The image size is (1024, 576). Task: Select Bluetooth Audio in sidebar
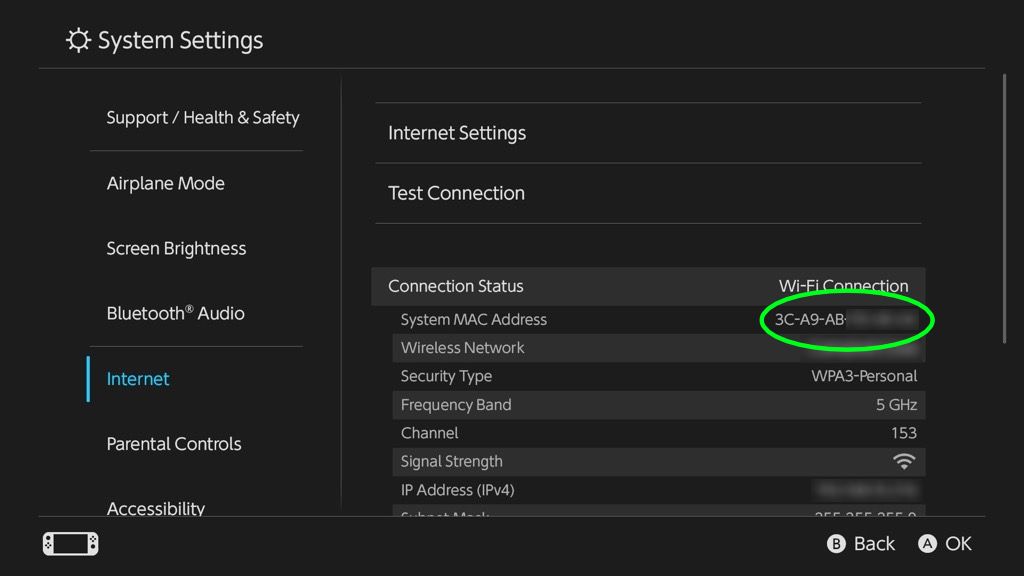click(x=176, y=313)
